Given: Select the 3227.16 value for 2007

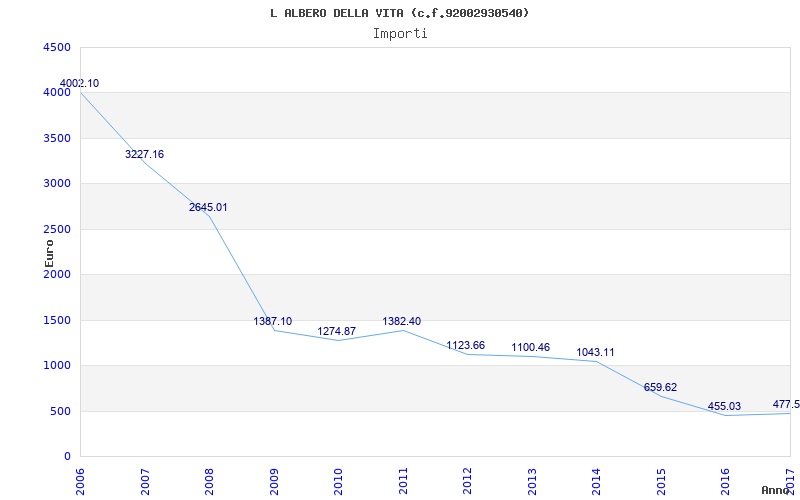Looking at the screenshot, I should tap(144, 154).
